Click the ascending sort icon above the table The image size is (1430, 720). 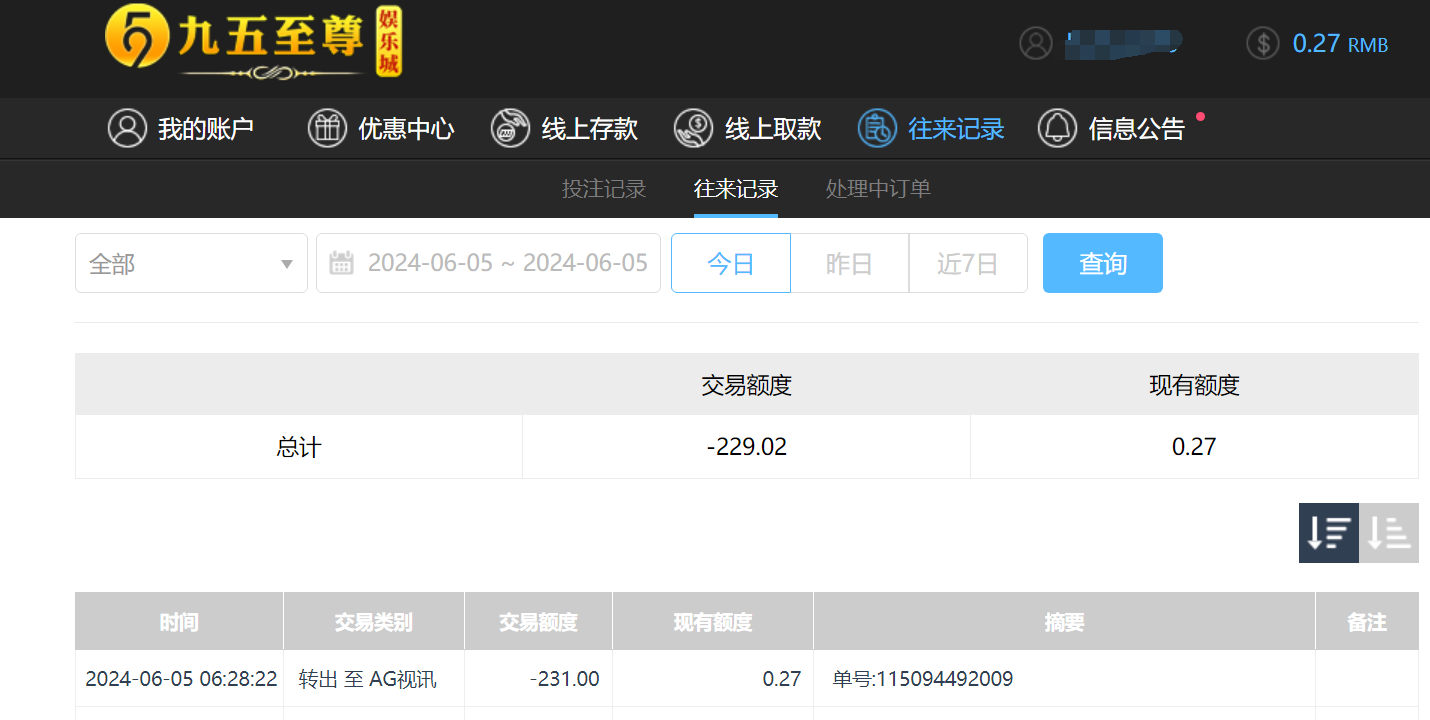click(x=1388, y=533)
